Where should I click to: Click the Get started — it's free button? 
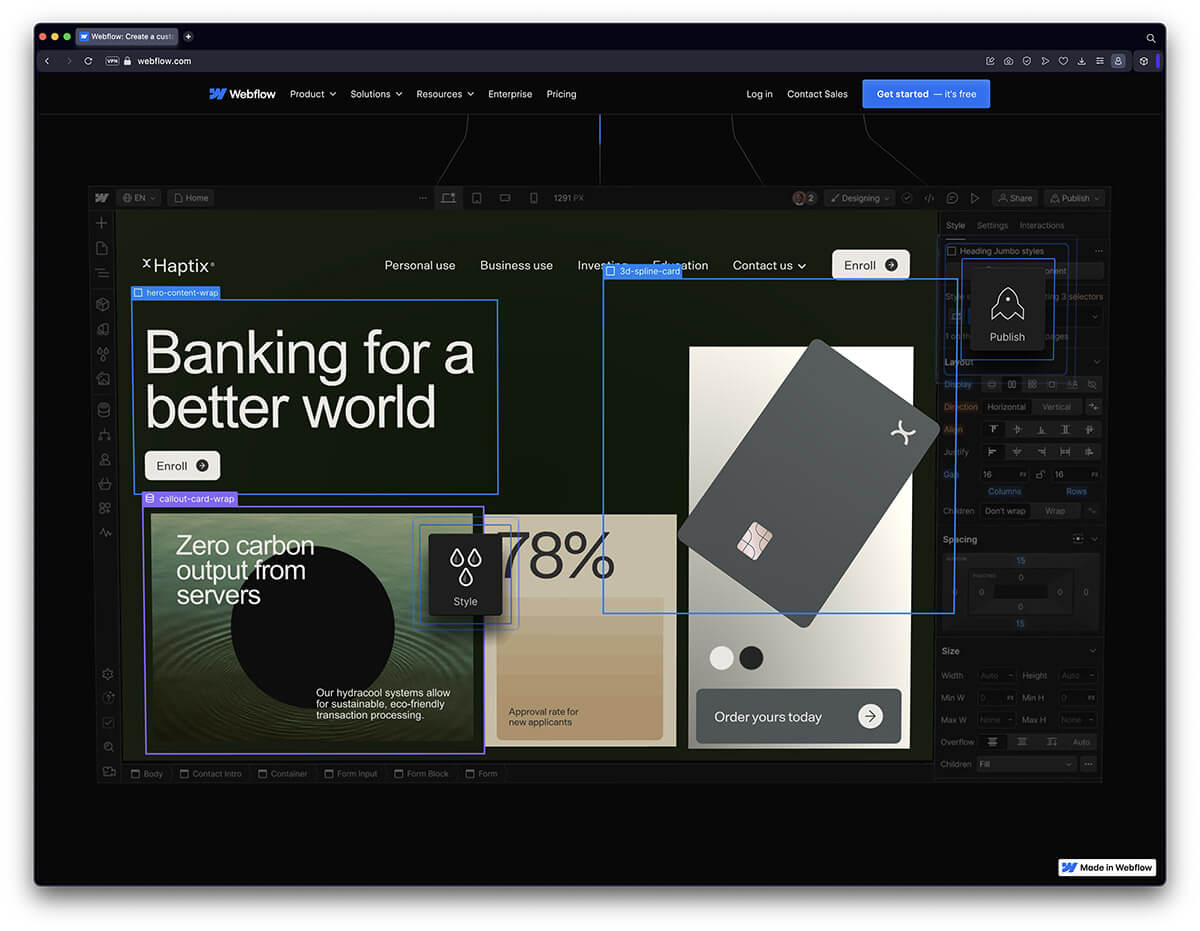click(926, 94)
